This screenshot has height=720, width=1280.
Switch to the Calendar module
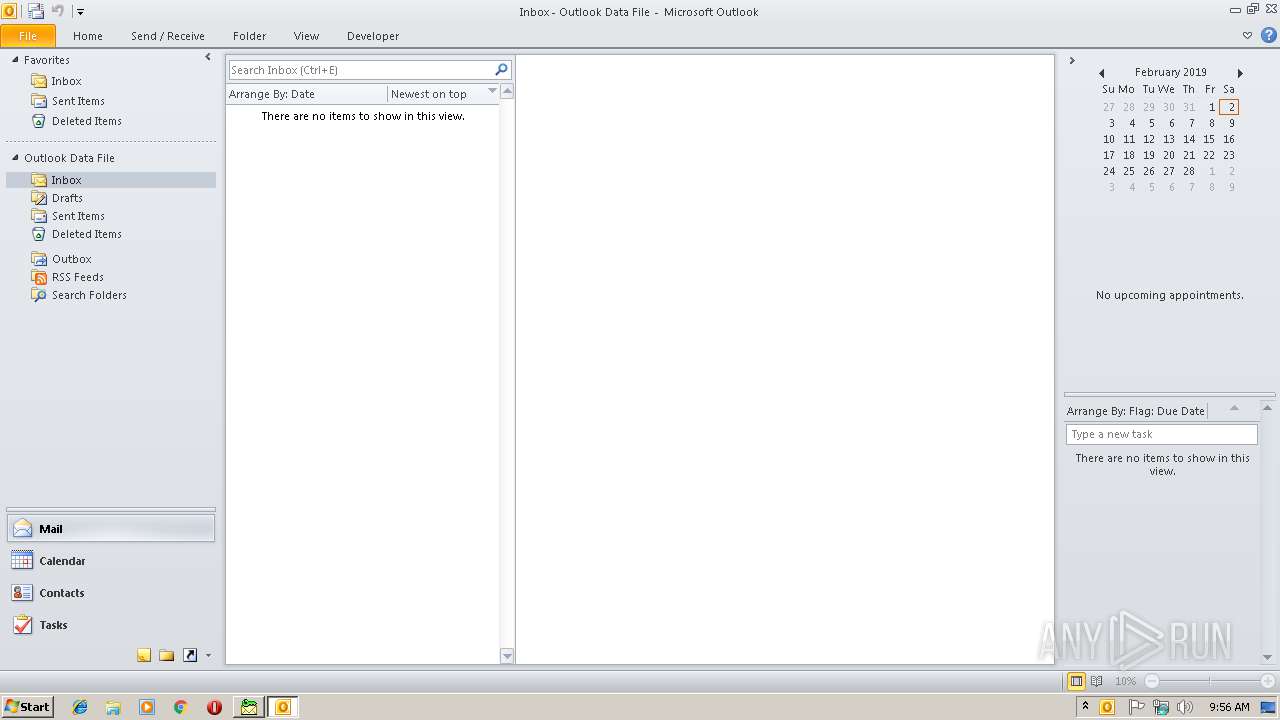[111, 561]
